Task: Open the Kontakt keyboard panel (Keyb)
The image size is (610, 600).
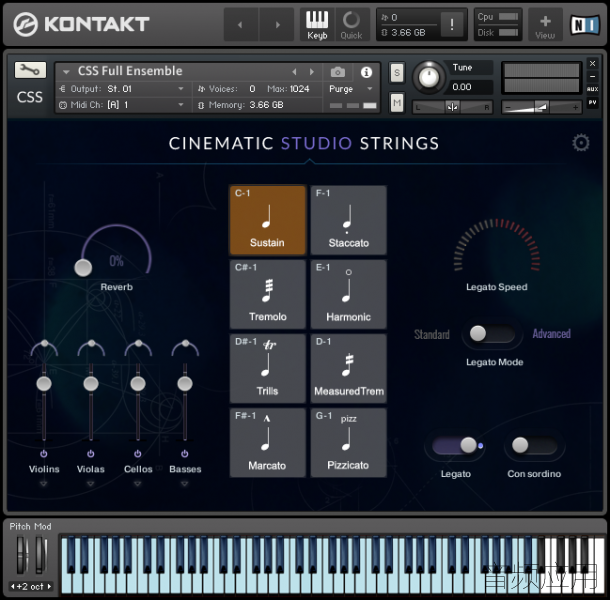Action: tap(317, 25)
